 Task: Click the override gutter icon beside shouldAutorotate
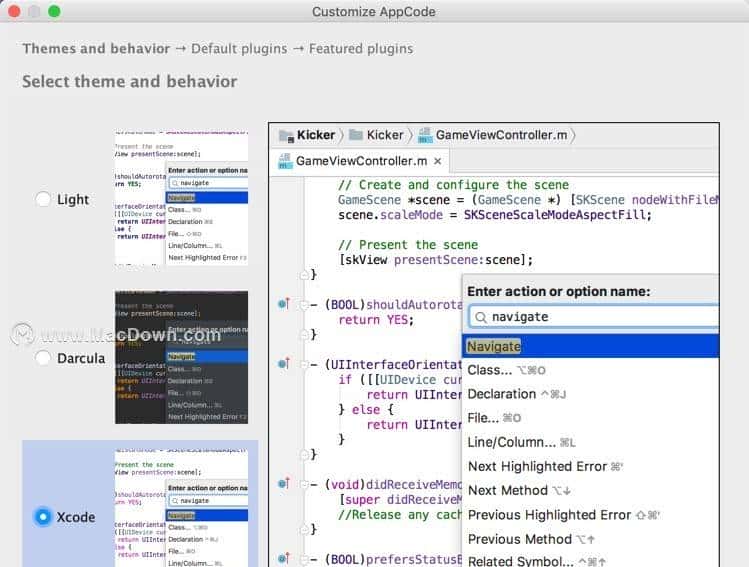(x=284, y=303)
